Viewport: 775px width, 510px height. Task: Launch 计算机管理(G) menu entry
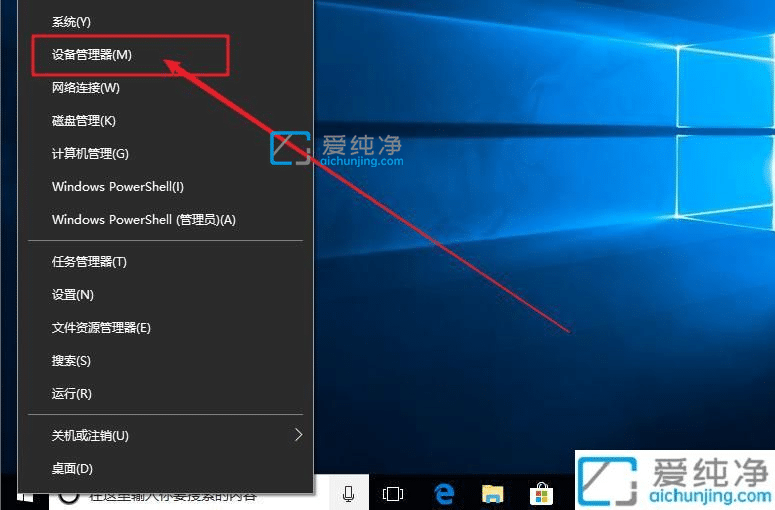tap(166, 154)
